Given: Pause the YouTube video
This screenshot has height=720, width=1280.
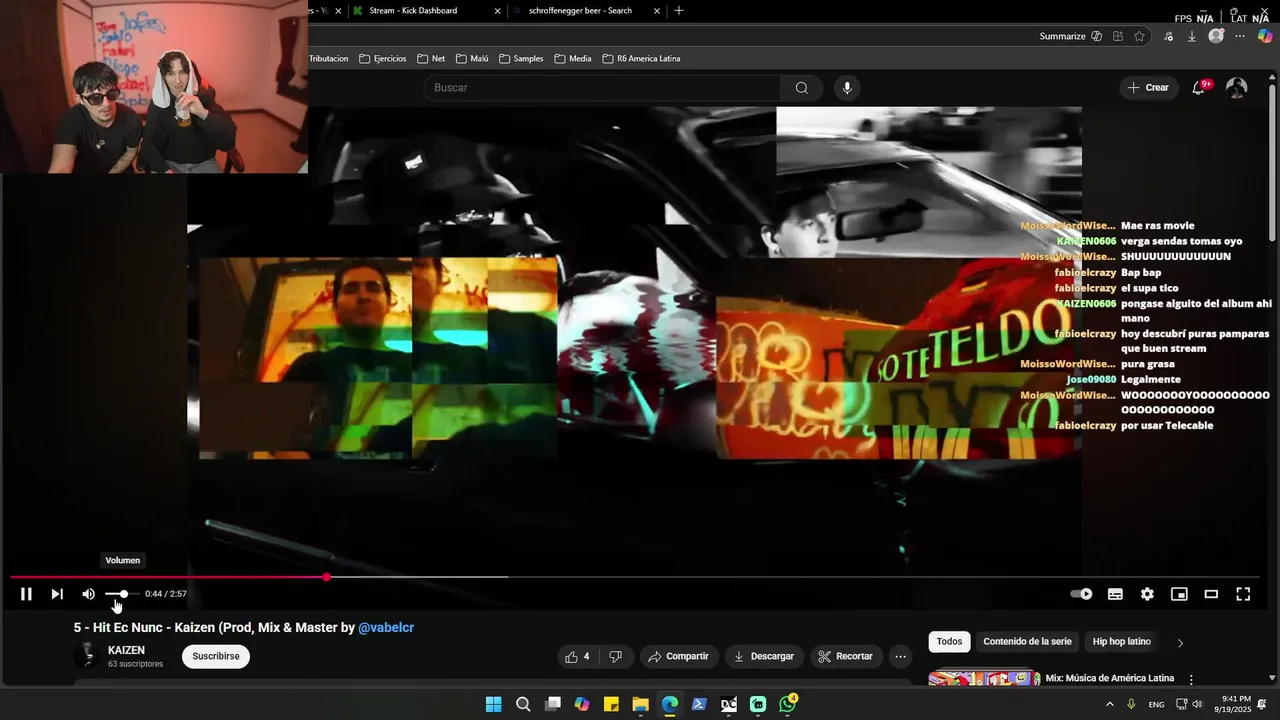Looking at the screenshot, I should 26,594.
